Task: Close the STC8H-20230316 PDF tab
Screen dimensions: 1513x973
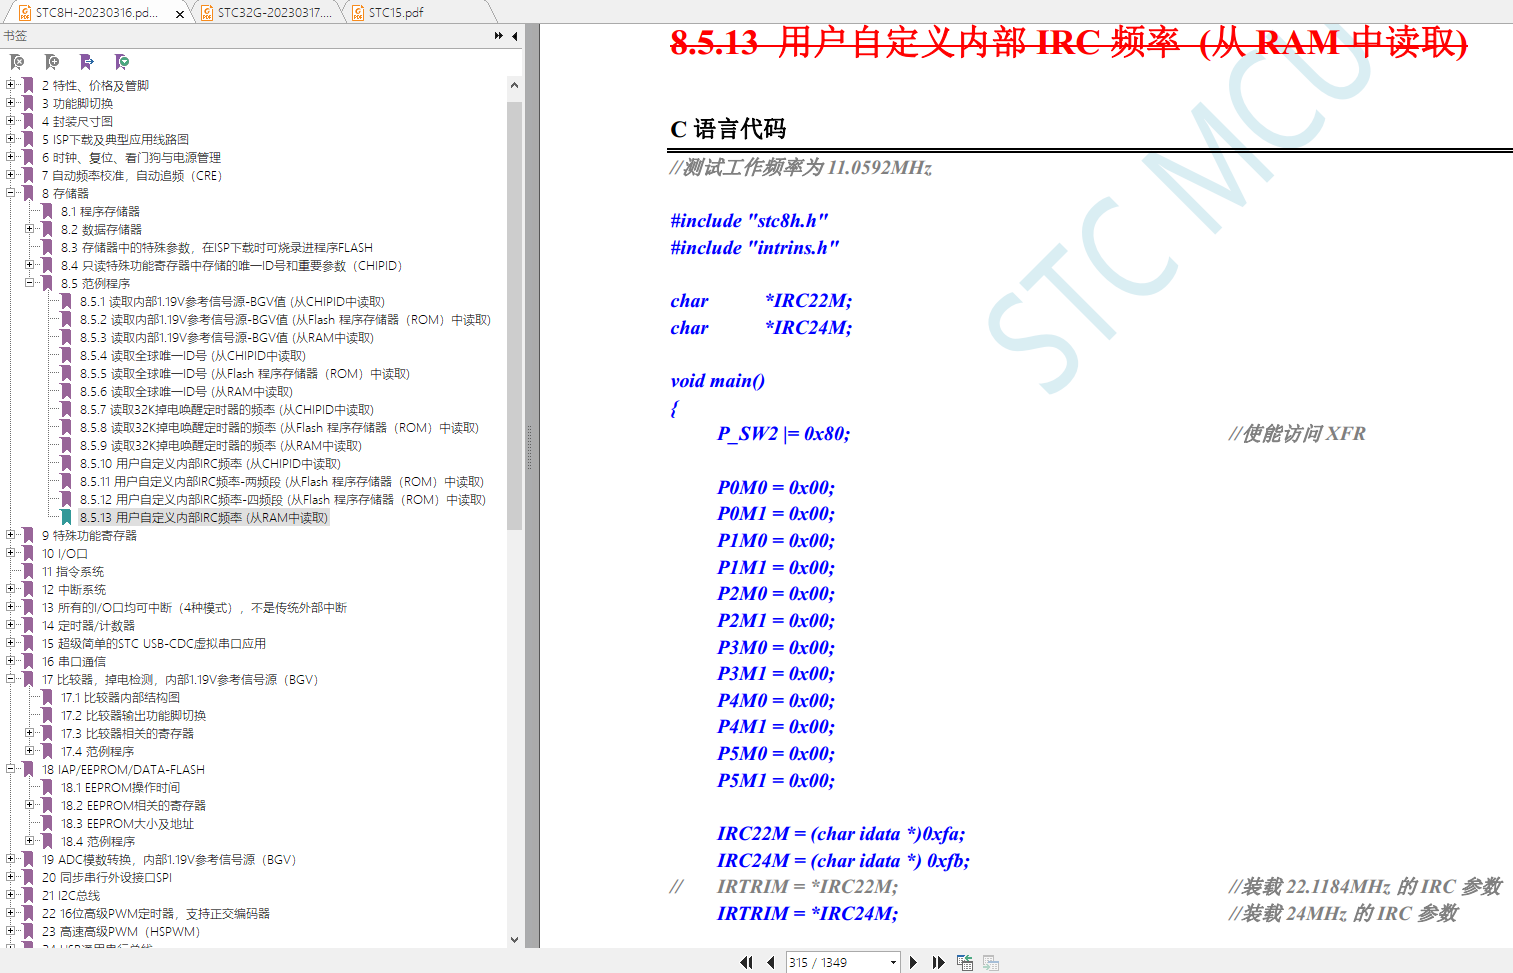Action: 180,14
